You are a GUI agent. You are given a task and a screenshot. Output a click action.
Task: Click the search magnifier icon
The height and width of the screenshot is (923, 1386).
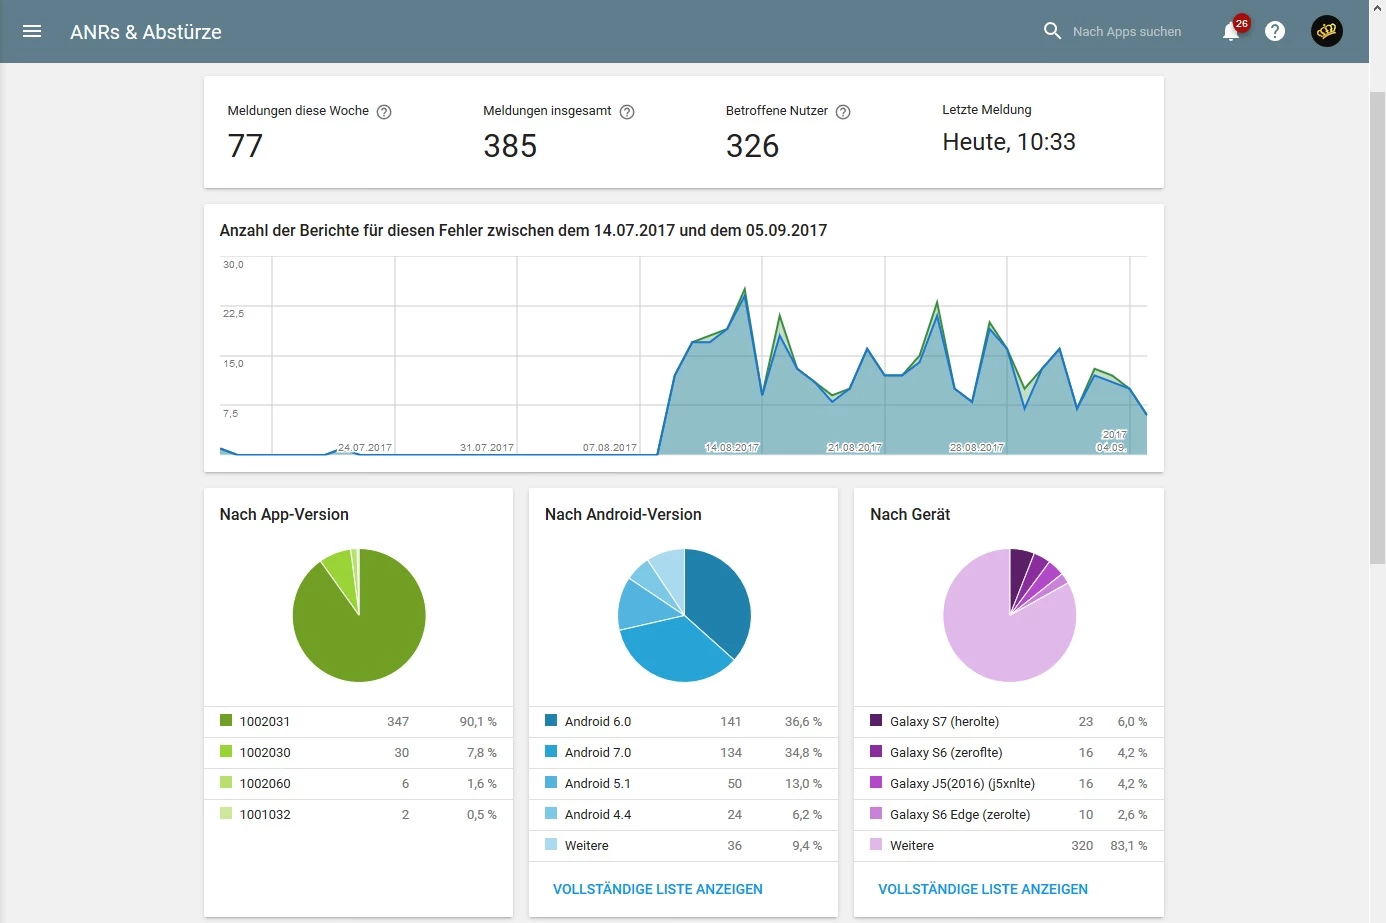click(1052, 31)
